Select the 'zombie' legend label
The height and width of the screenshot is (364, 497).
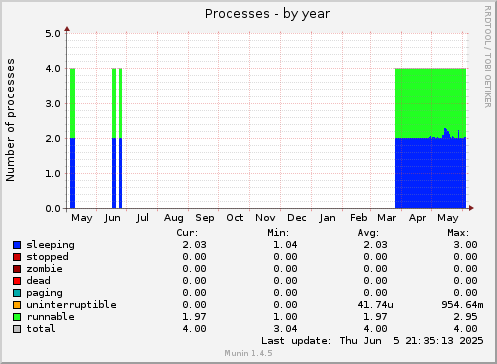coord(44,269)
